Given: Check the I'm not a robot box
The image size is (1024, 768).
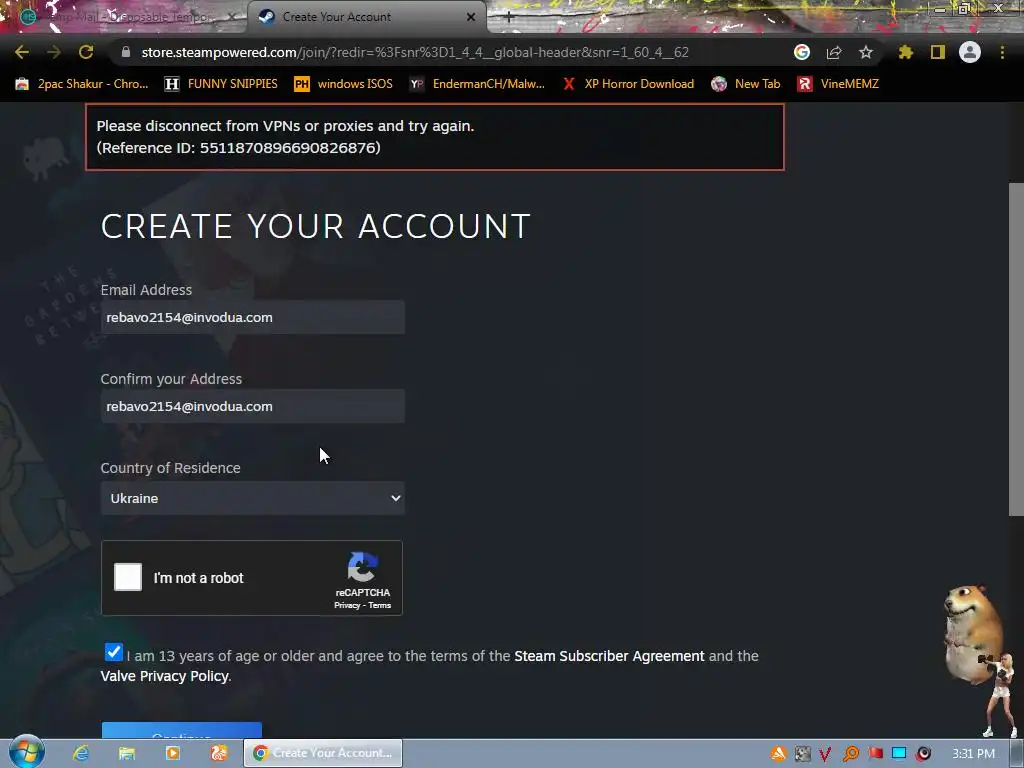Looking at the screenshot, I should 128,577.
